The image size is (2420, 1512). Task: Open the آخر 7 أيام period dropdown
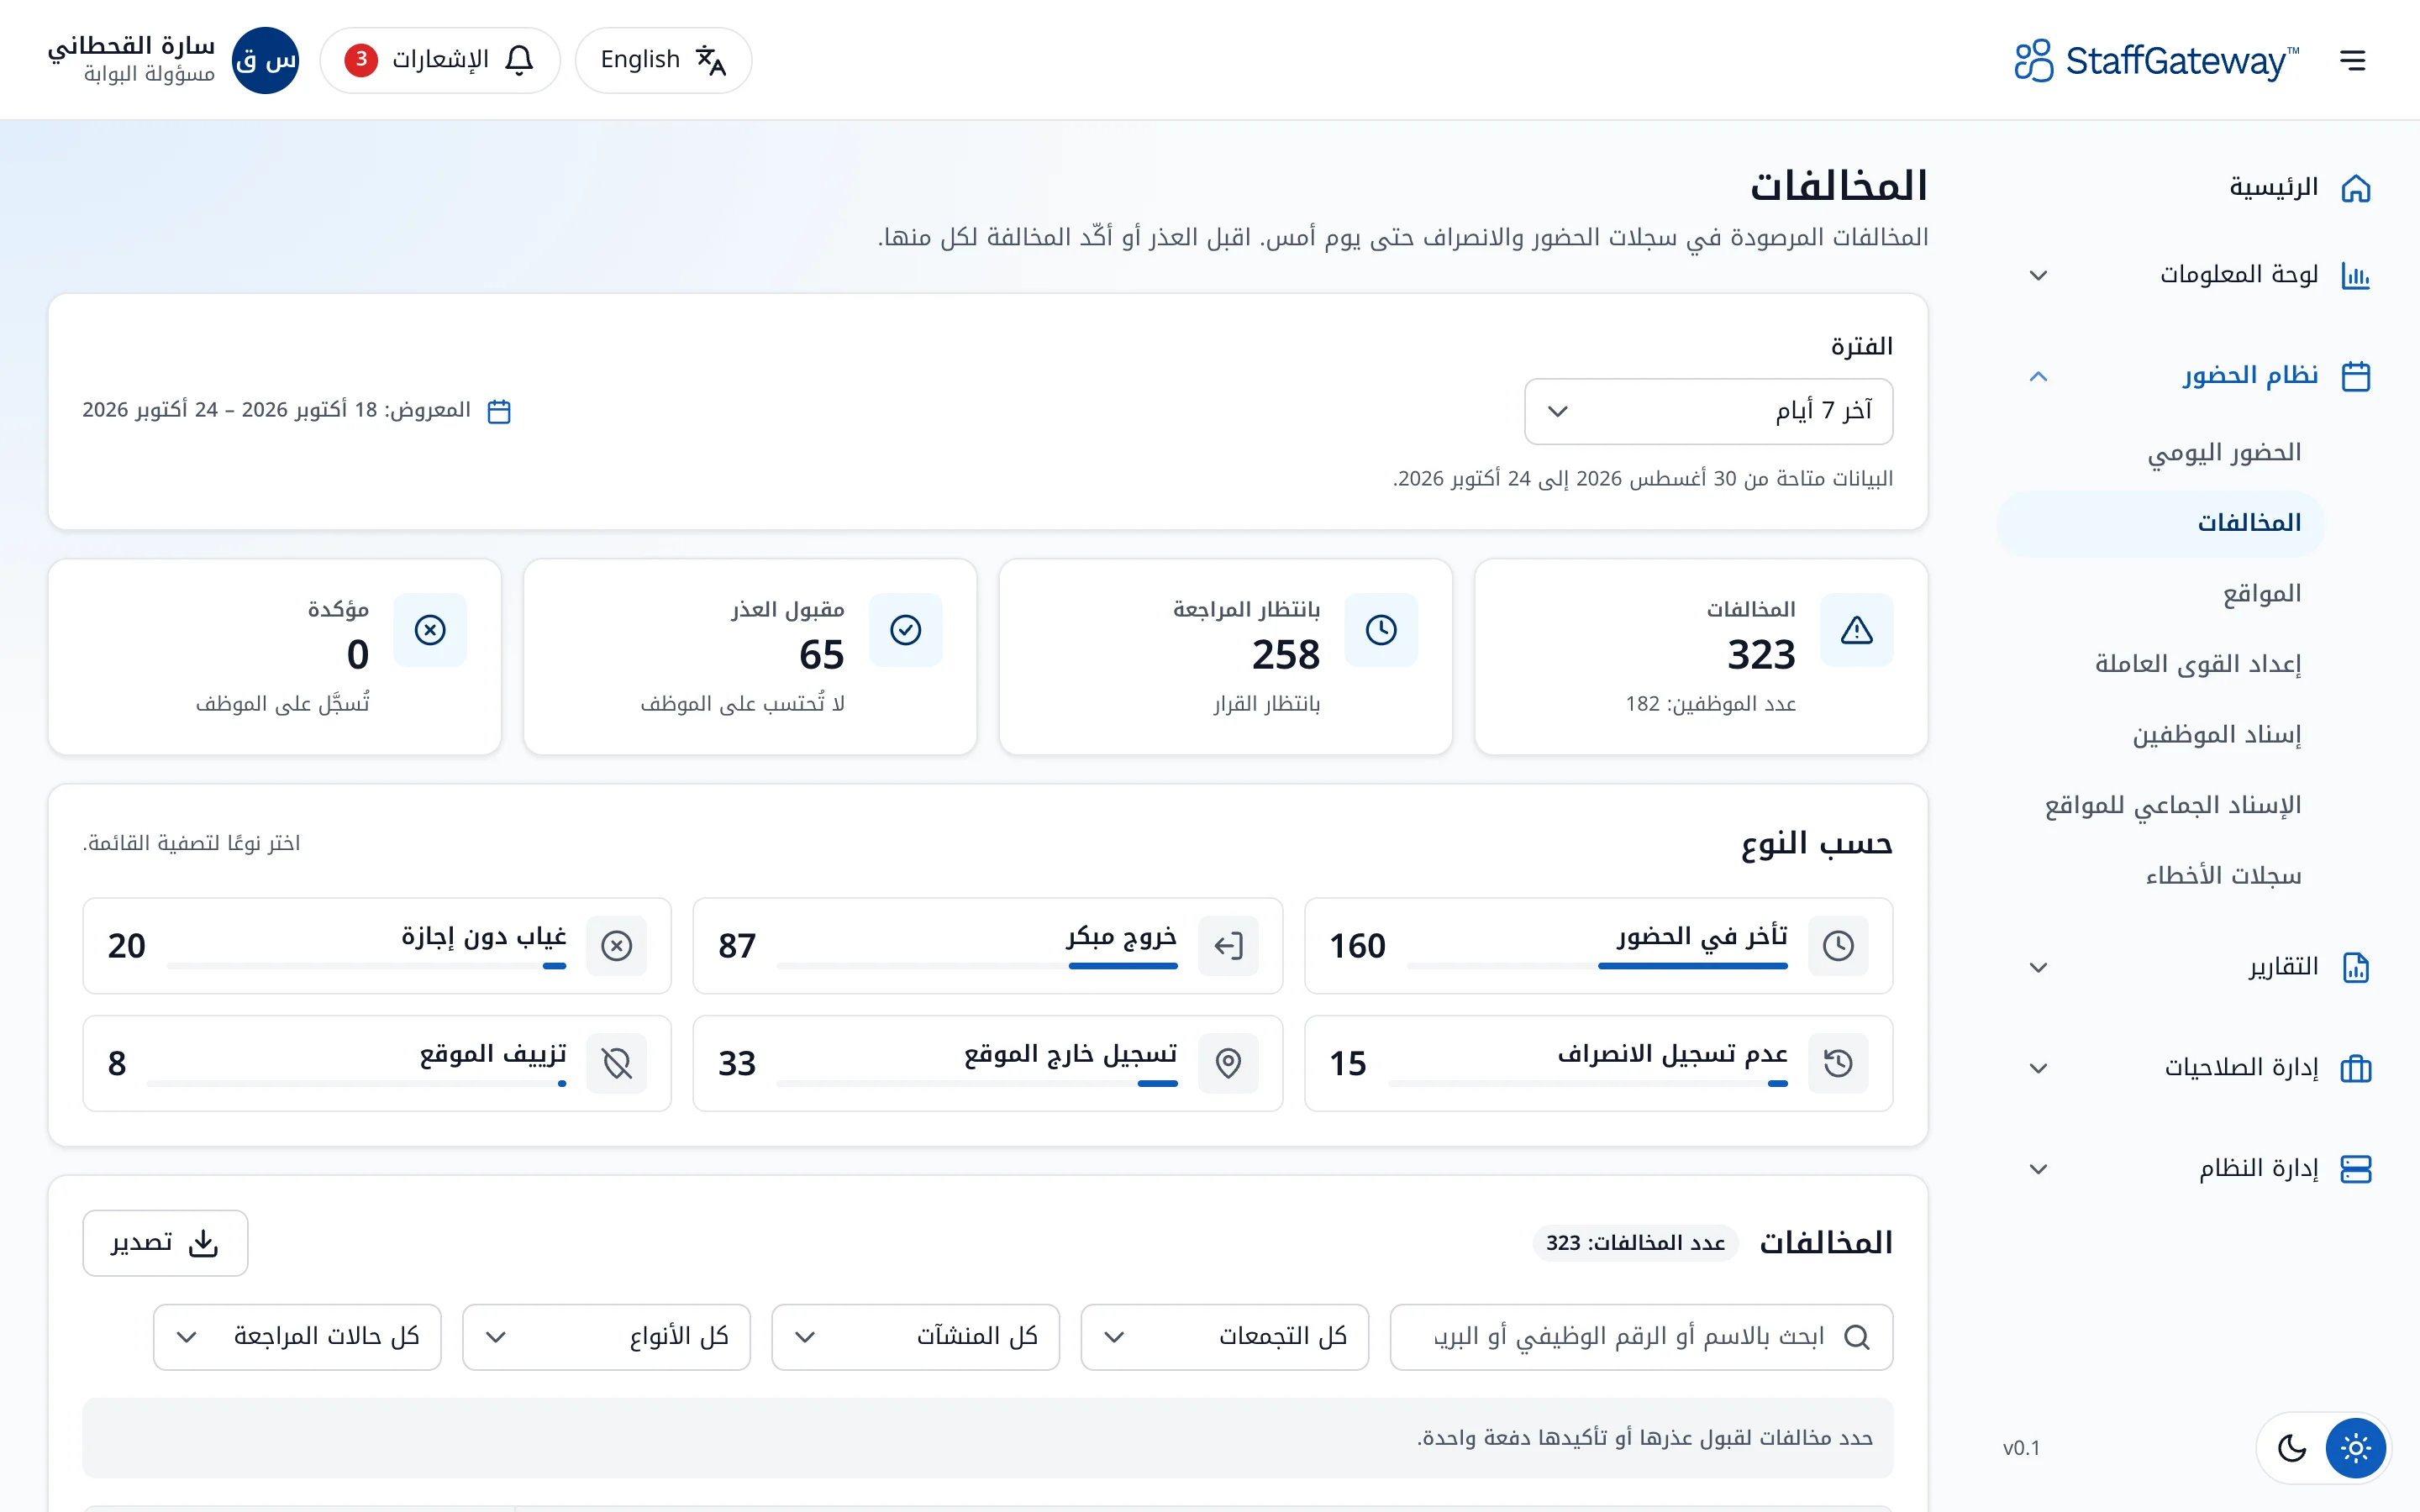click(1708, 411)
